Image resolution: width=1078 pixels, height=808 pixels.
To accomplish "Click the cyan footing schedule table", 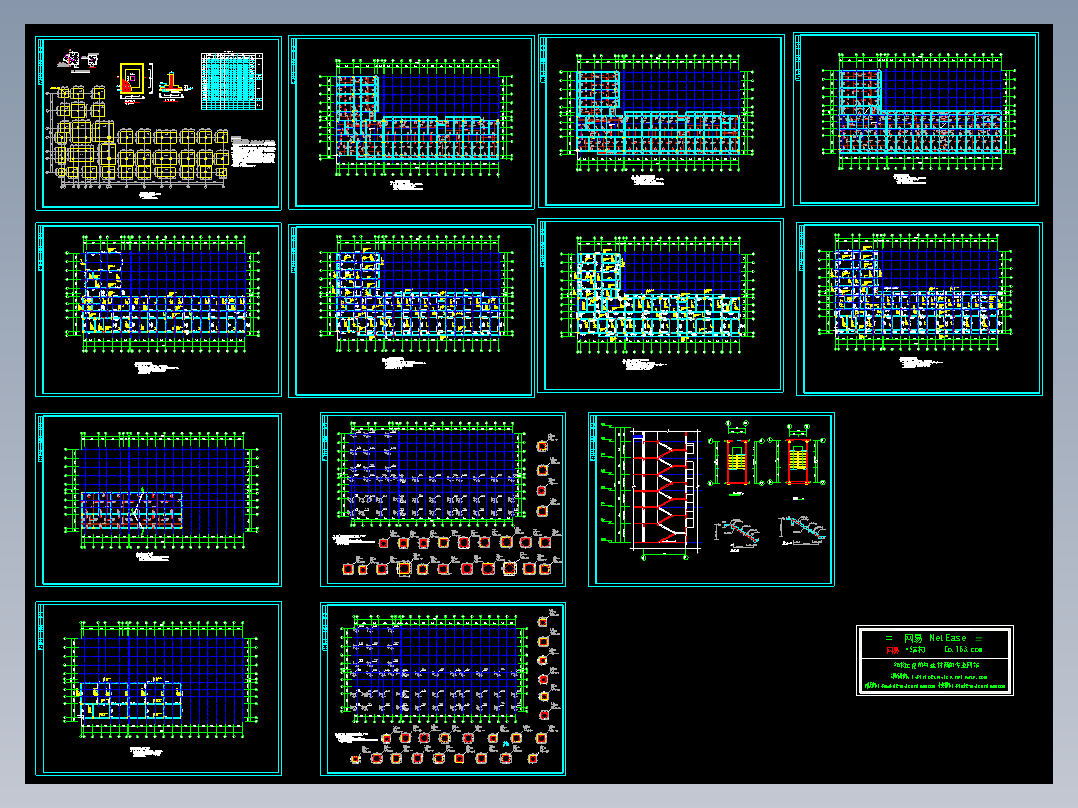I will (x=232, y=81).
